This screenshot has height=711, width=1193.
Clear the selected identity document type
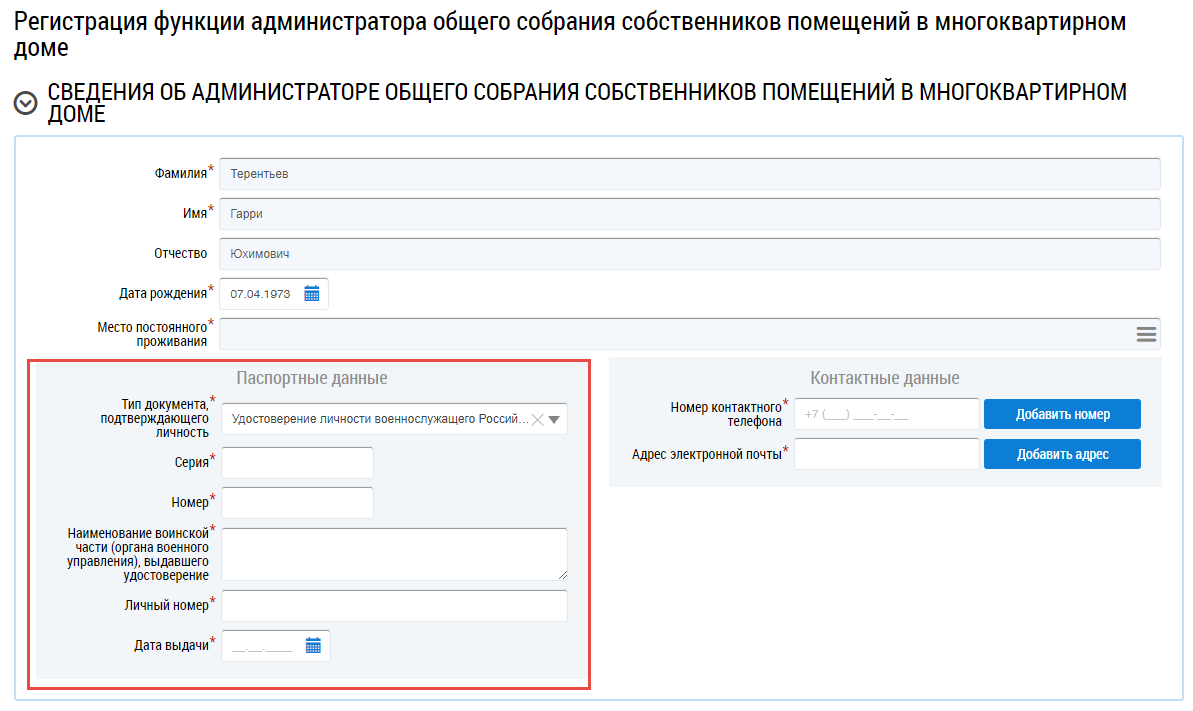pyautogui.click(x=537, y=420)
